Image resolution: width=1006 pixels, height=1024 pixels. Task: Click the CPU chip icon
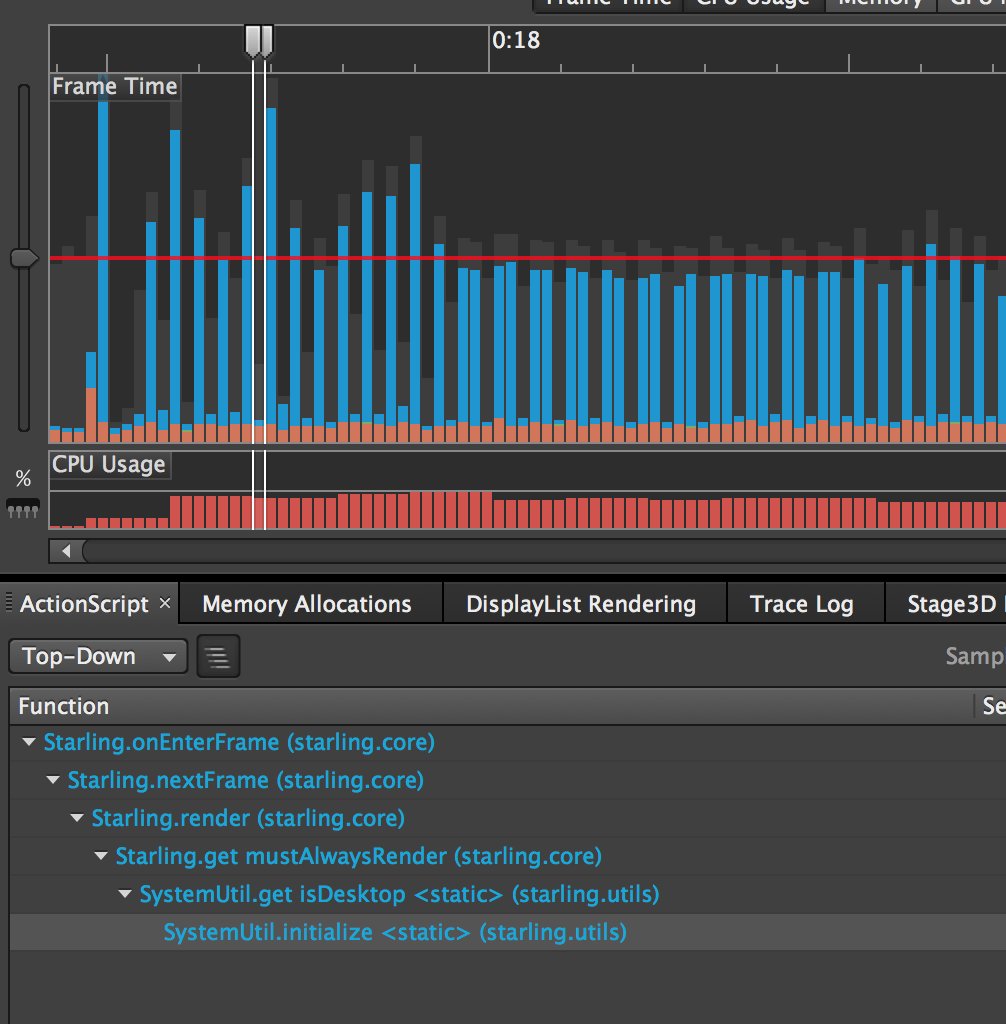(x=23, y=508)
